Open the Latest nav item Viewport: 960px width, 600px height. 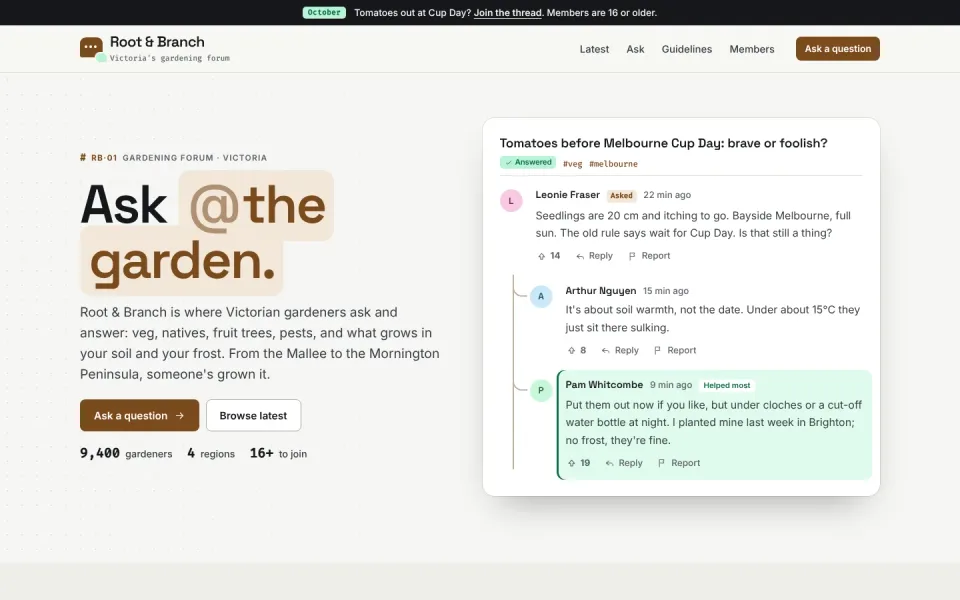[594, 49]
